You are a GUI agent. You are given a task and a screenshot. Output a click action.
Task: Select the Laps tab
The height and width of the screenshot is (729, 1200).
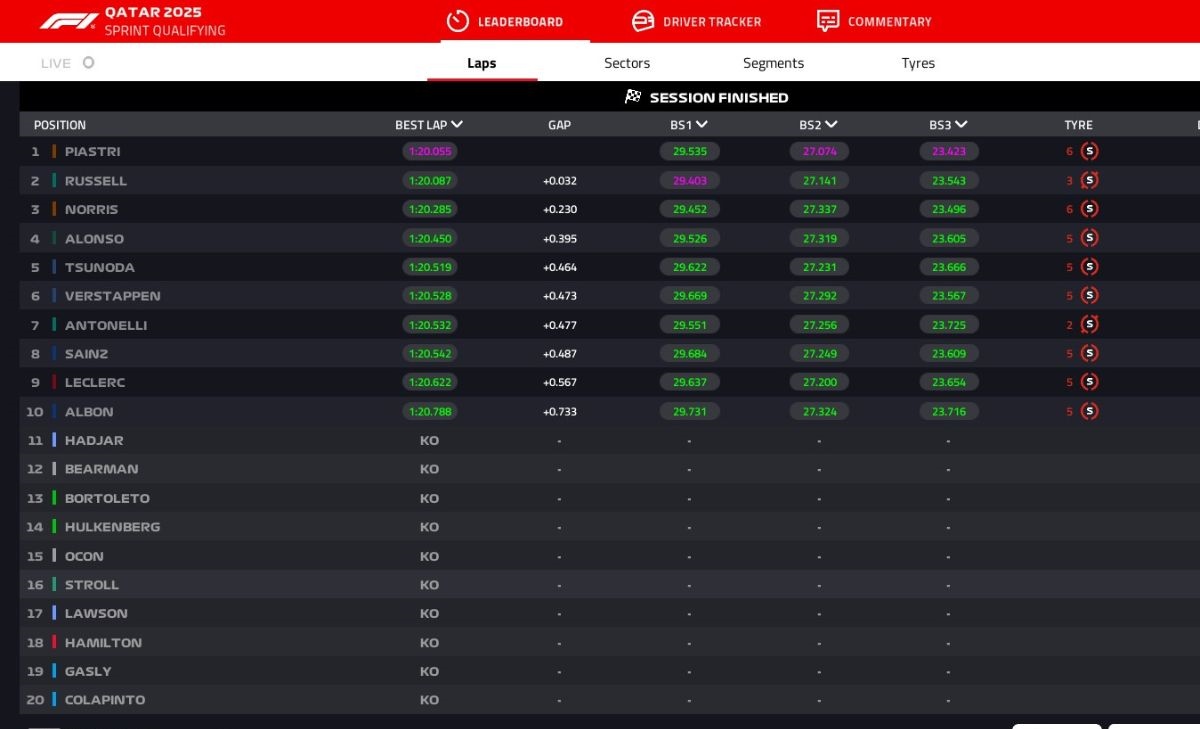coord(482,63)
